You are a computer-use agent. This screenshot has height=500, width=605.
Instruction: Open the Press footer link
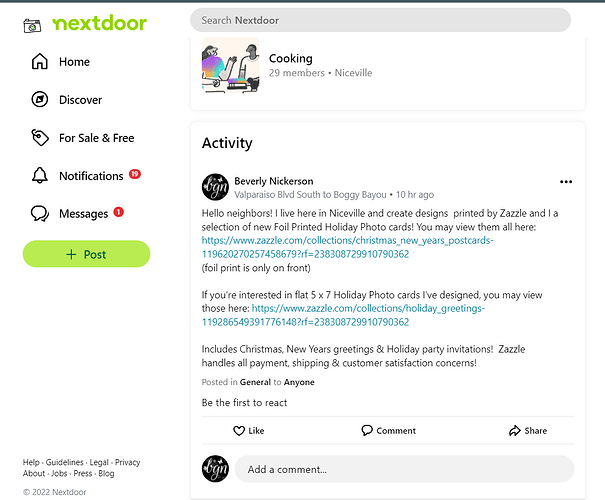(83, 473)
